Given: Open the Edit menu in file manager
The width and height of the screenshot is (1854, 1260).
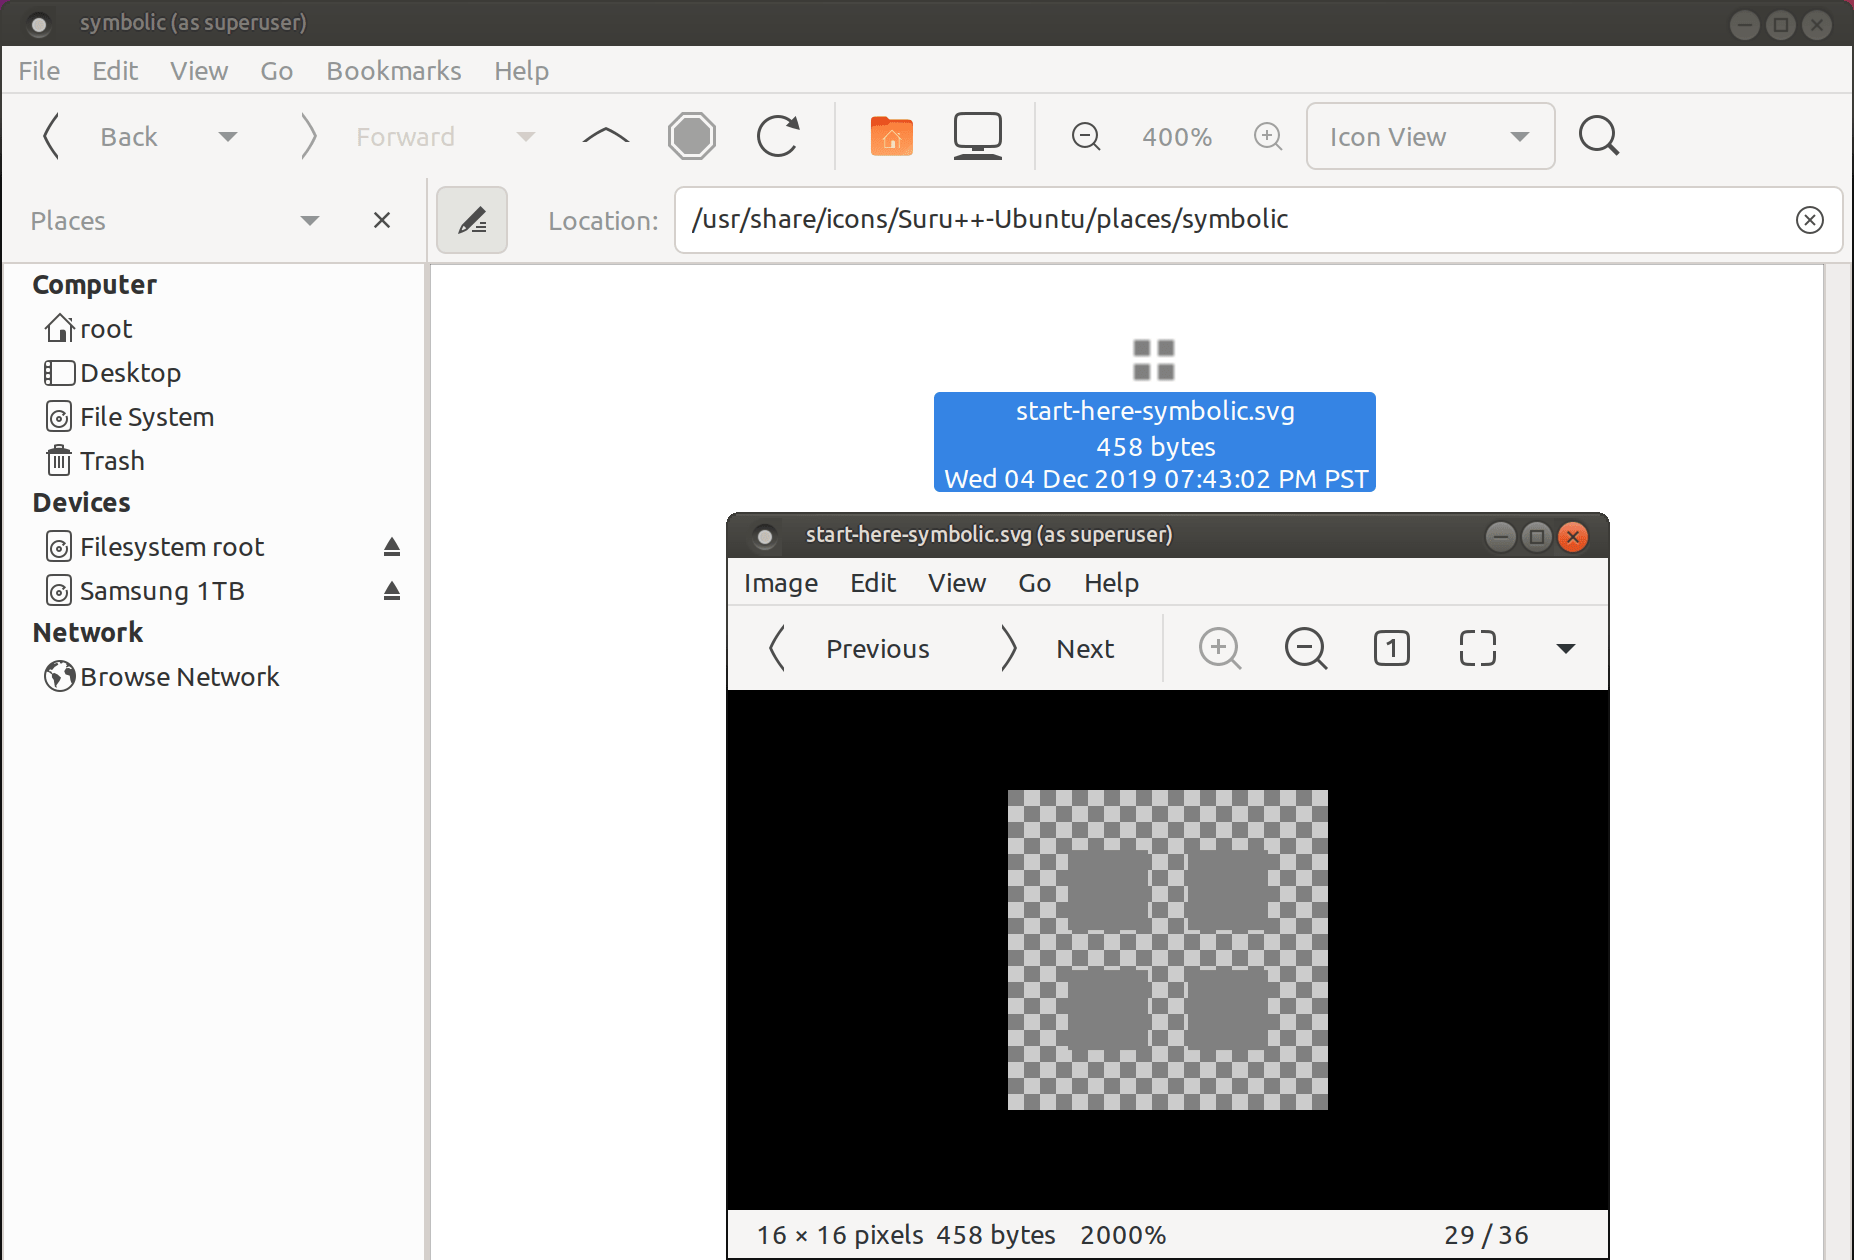Looking at the screenshot, I should pos(115,71).
